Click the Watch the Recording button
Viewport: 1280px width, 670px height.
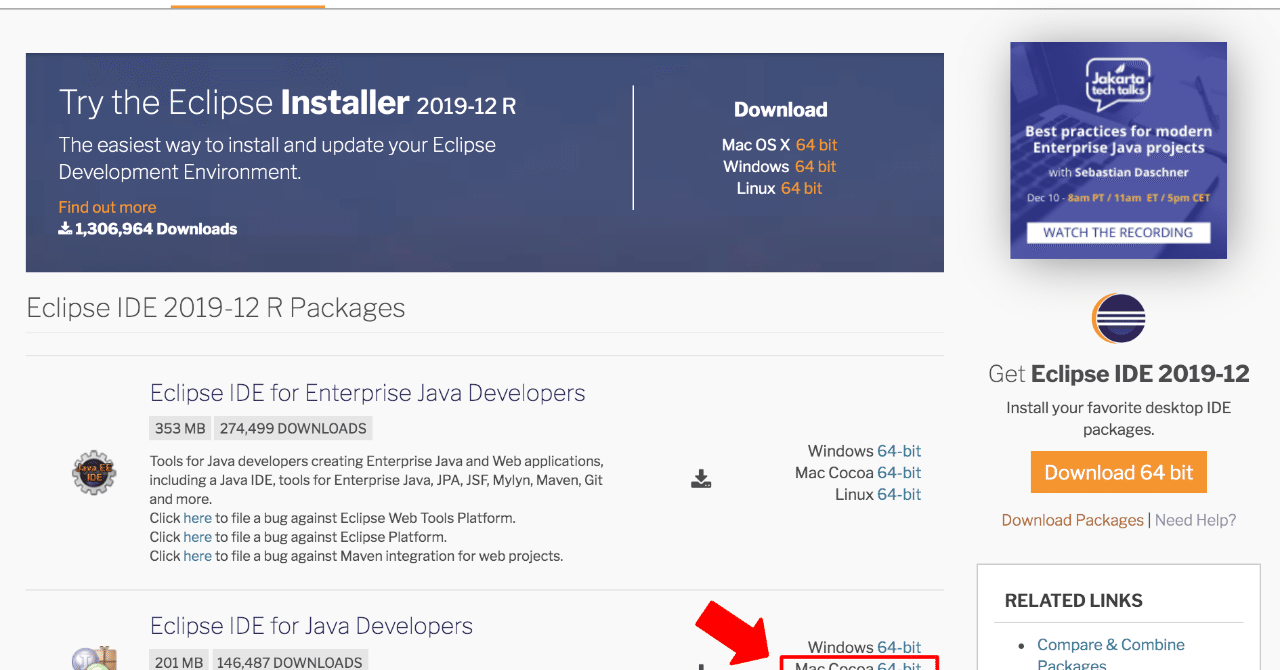point(1118,232)
